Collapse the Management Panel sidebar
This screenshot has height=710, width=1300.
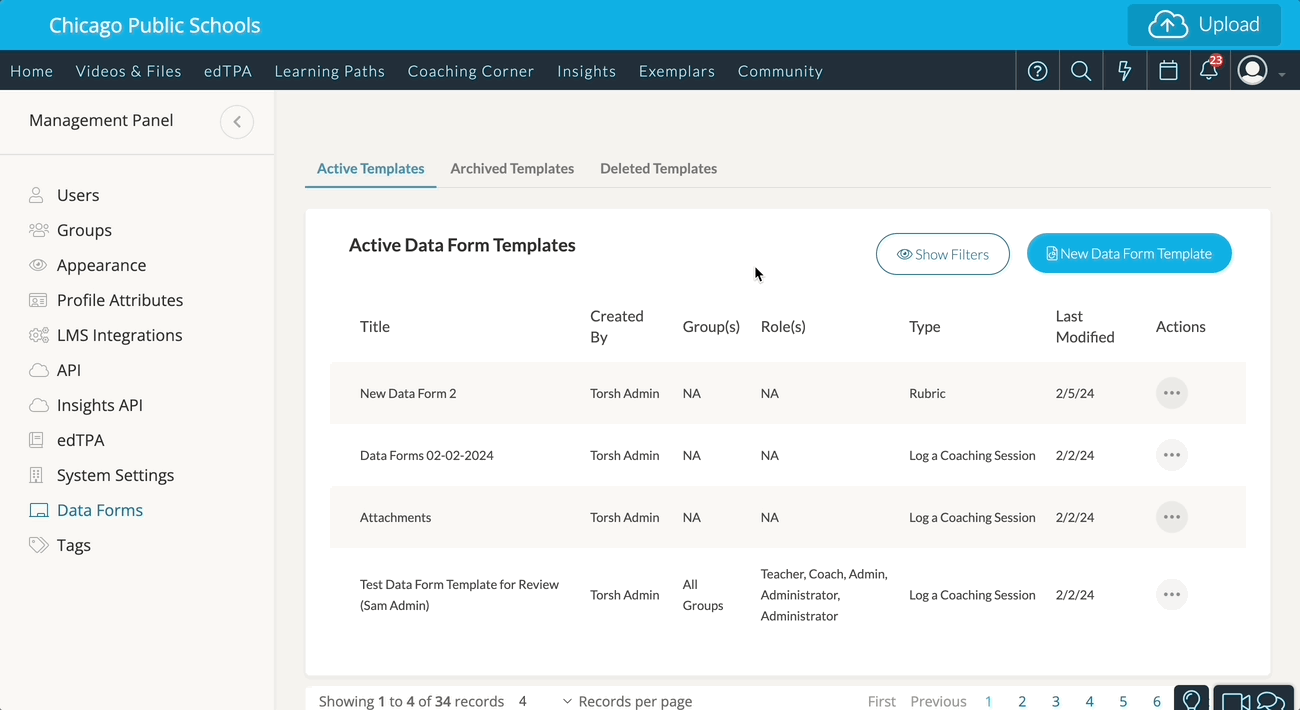click(x=237, y=122)
